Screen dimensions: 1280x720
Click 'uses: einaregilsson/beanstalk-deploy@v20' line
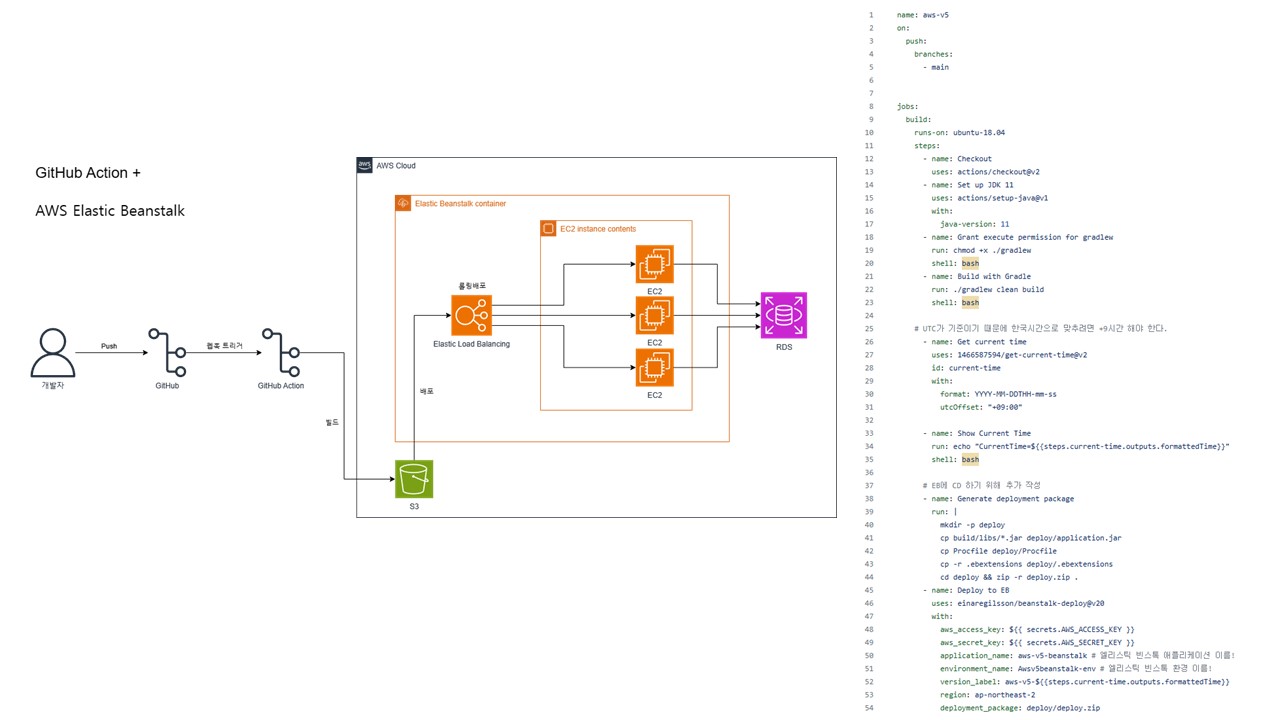(1018, 603)
